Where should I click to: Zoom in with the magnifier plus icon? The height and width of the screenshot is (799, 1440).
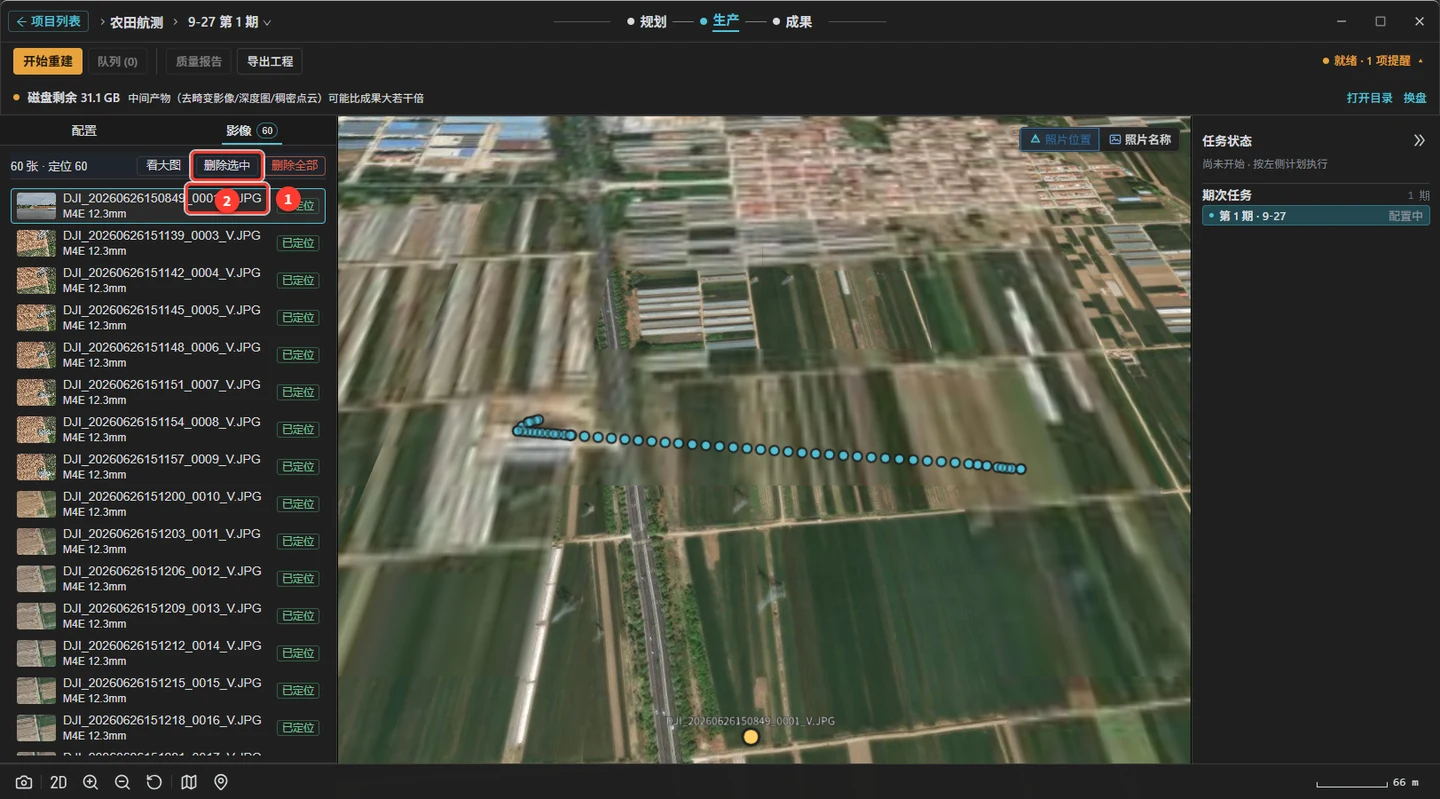click(90, 782)
